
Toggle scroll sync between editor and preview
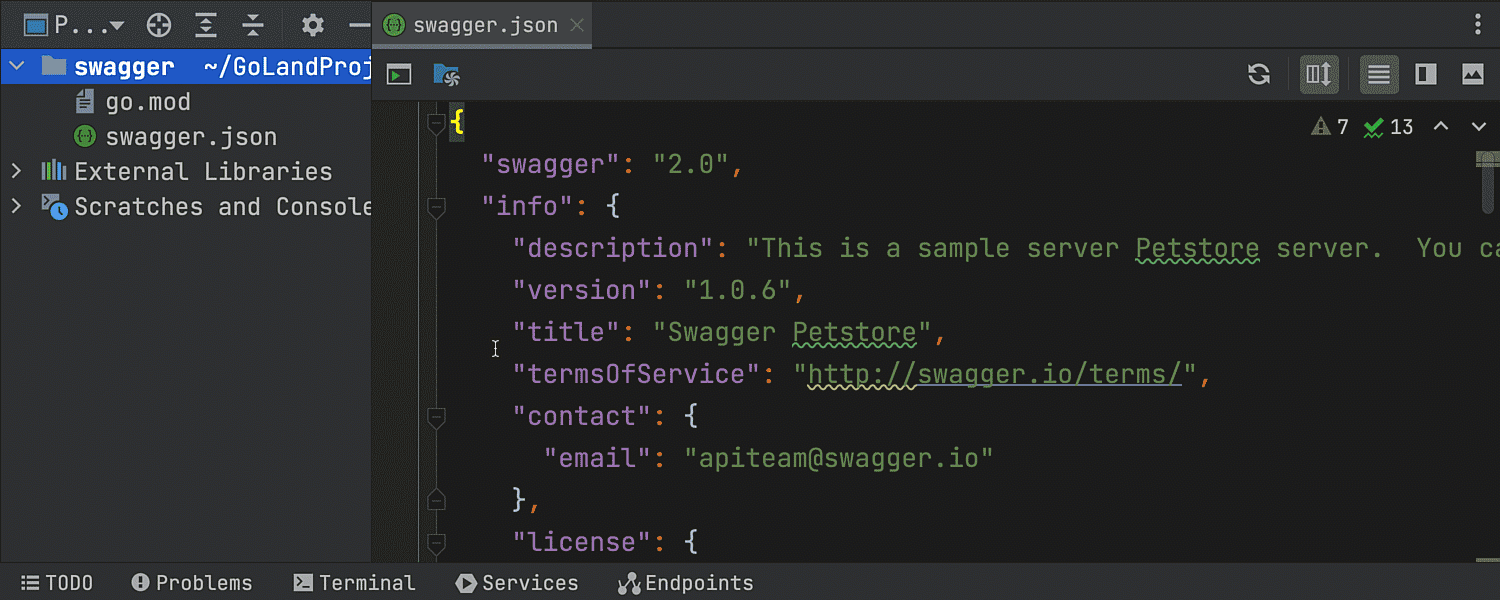pyautogui.click(x=1319, y=74)
